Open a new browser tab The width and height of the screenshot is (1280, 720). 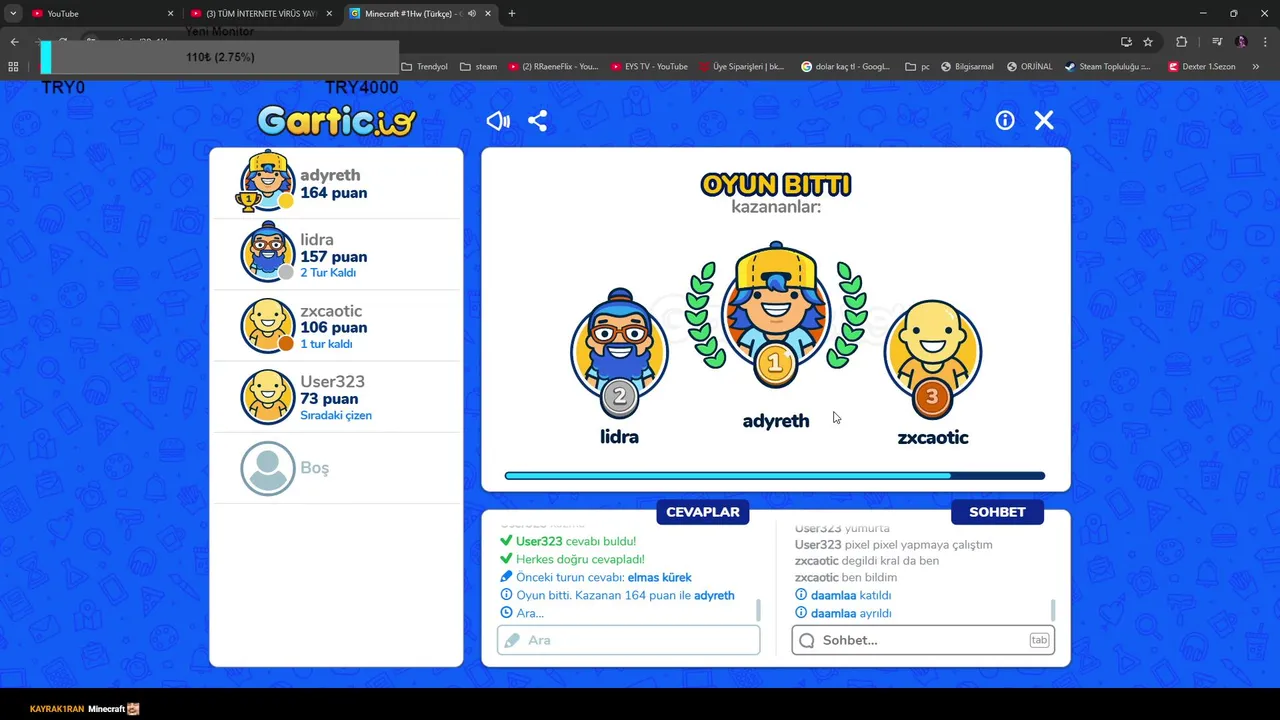512,14
